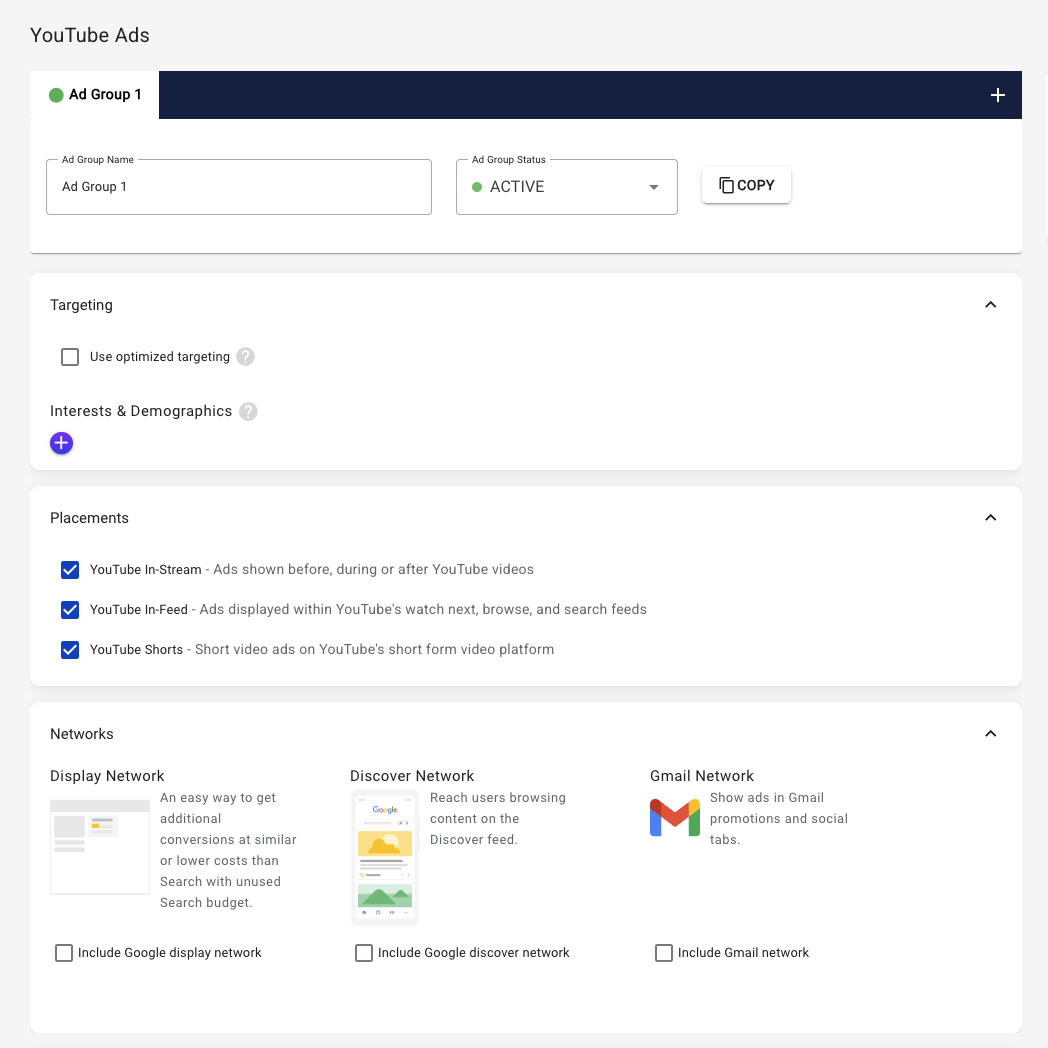Collapse the Targeting section
Image resolution: width=1048 pixels, height=1048 pixels.
(x=990, y=305)
